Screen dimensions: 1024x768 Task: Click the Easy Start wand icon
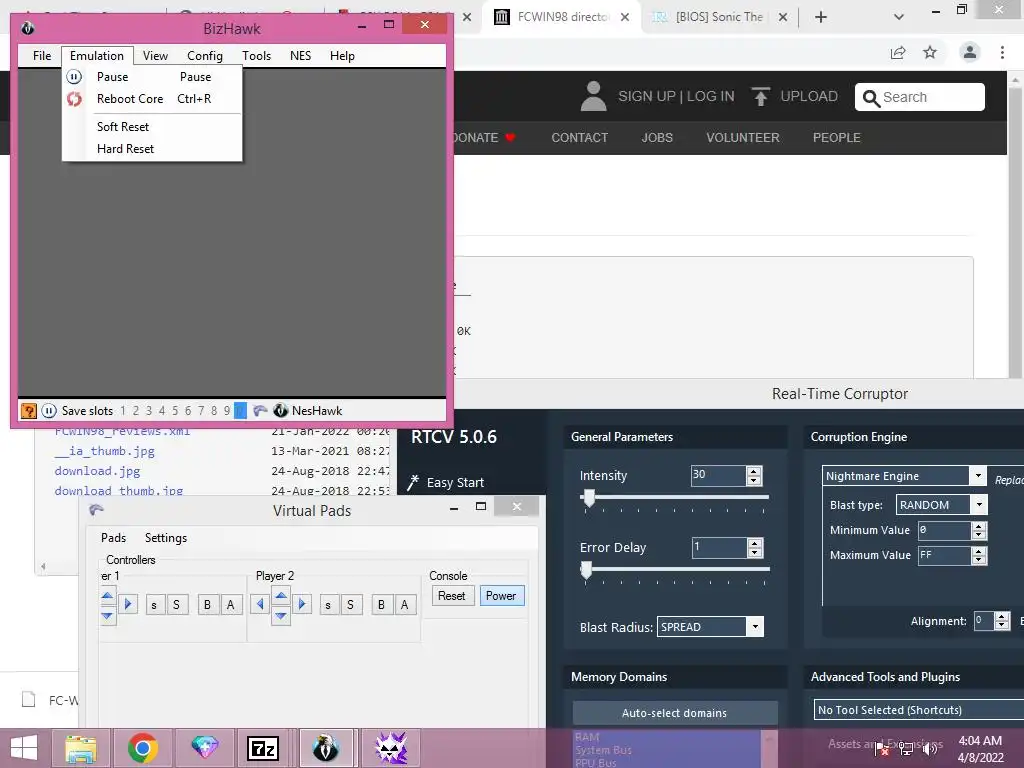tap(413, 483)
